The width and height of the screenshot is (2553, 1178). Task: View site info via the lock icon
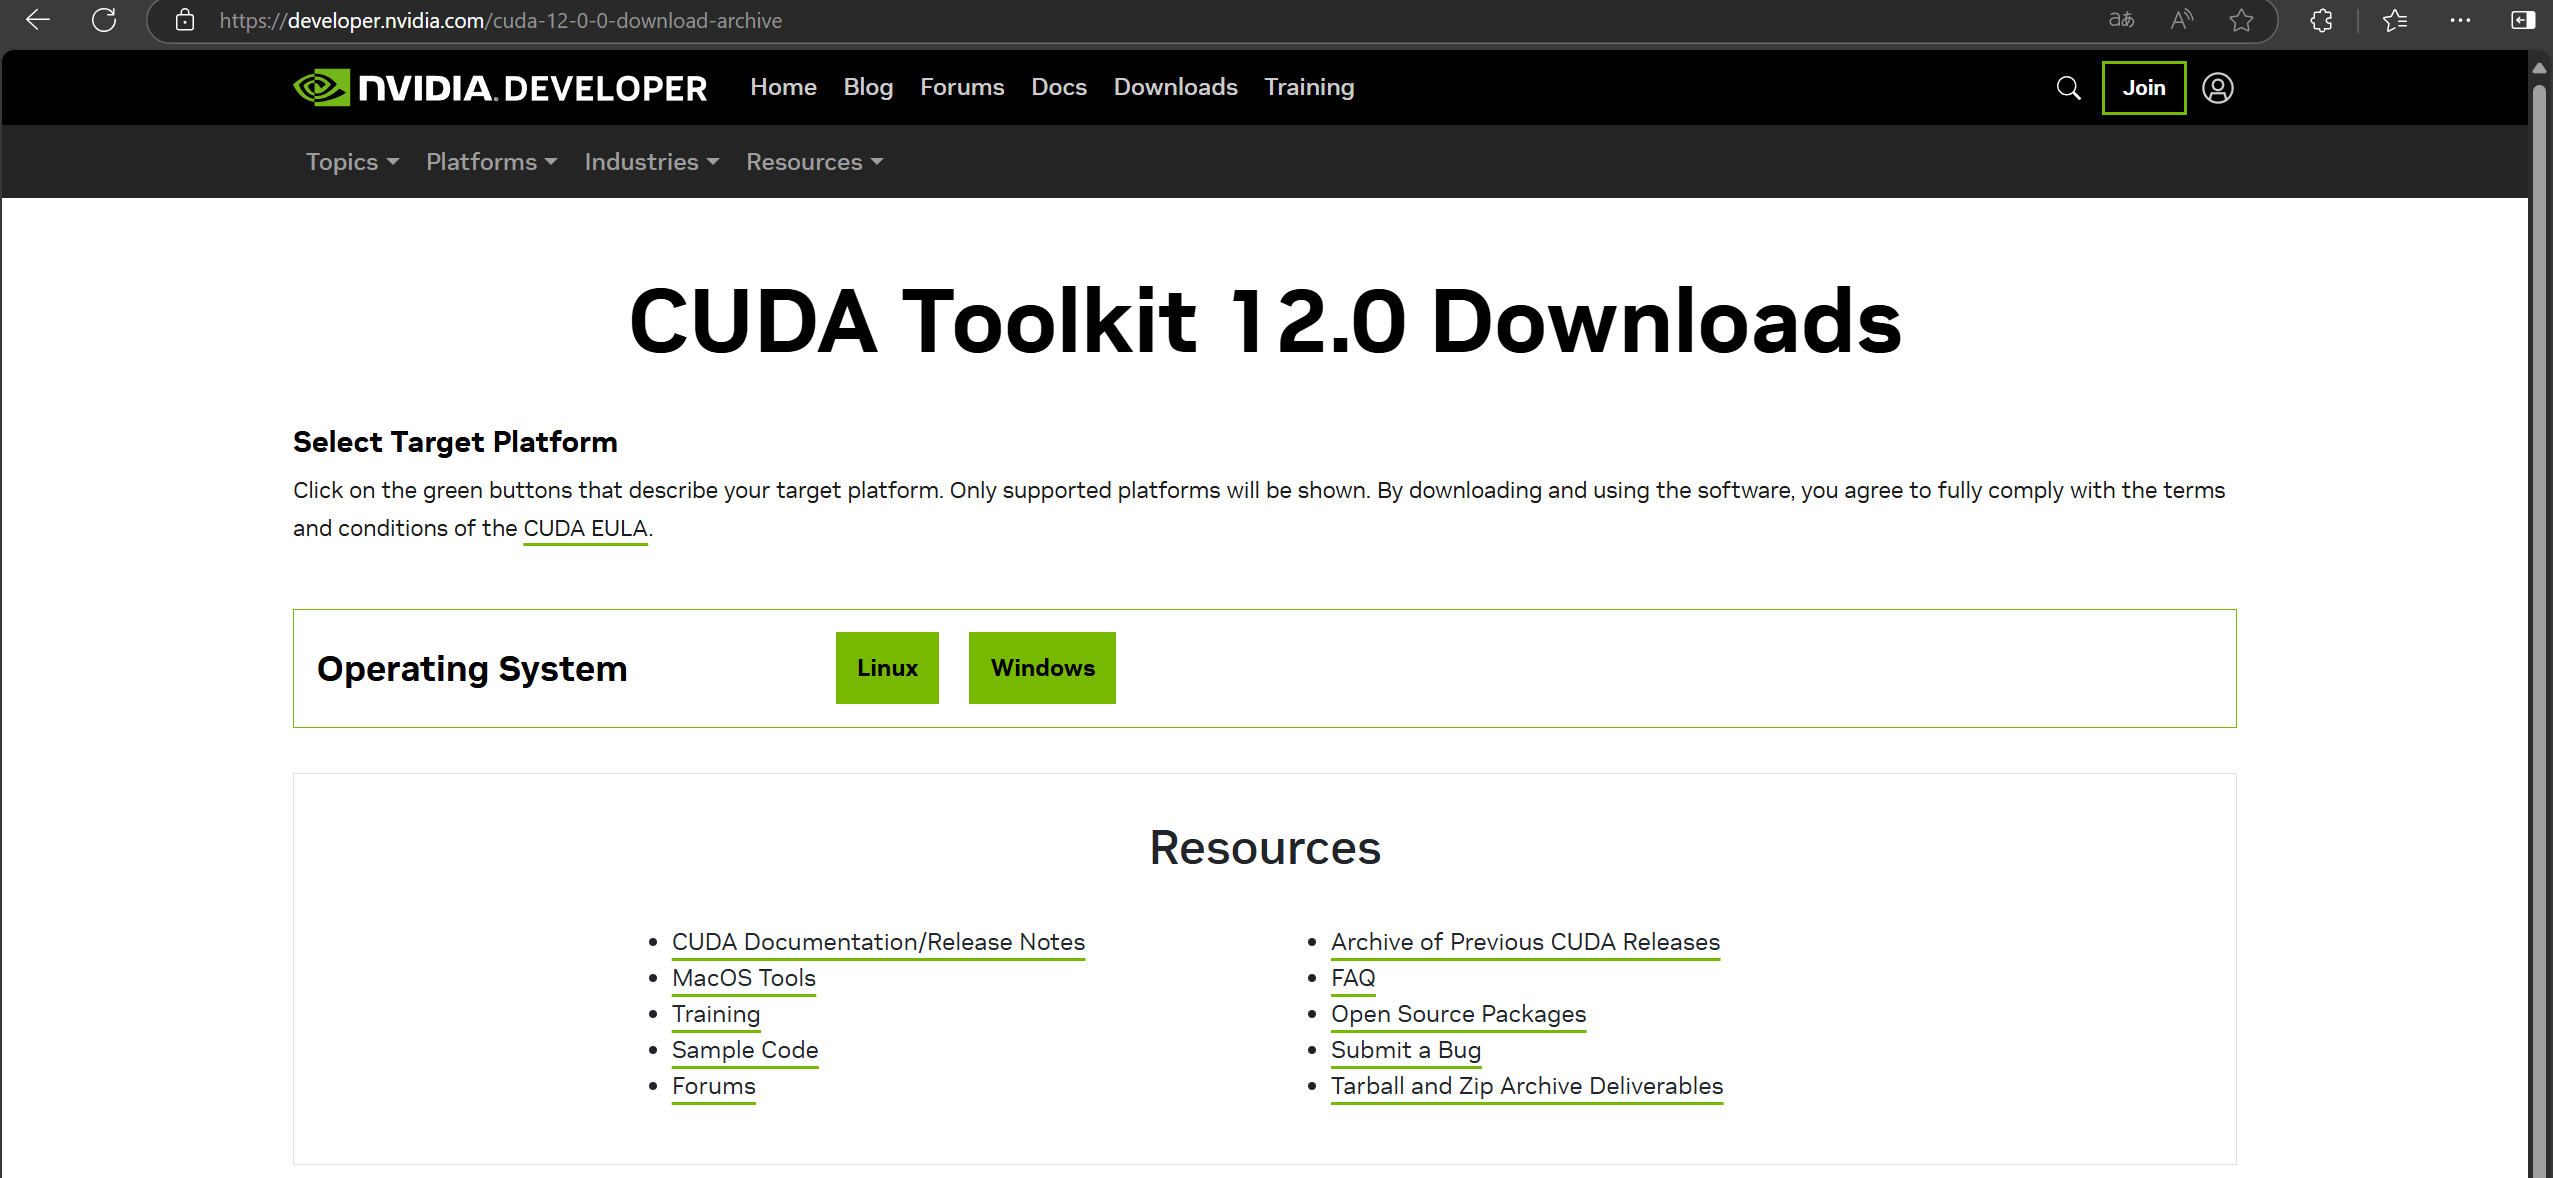click(185, 20)
